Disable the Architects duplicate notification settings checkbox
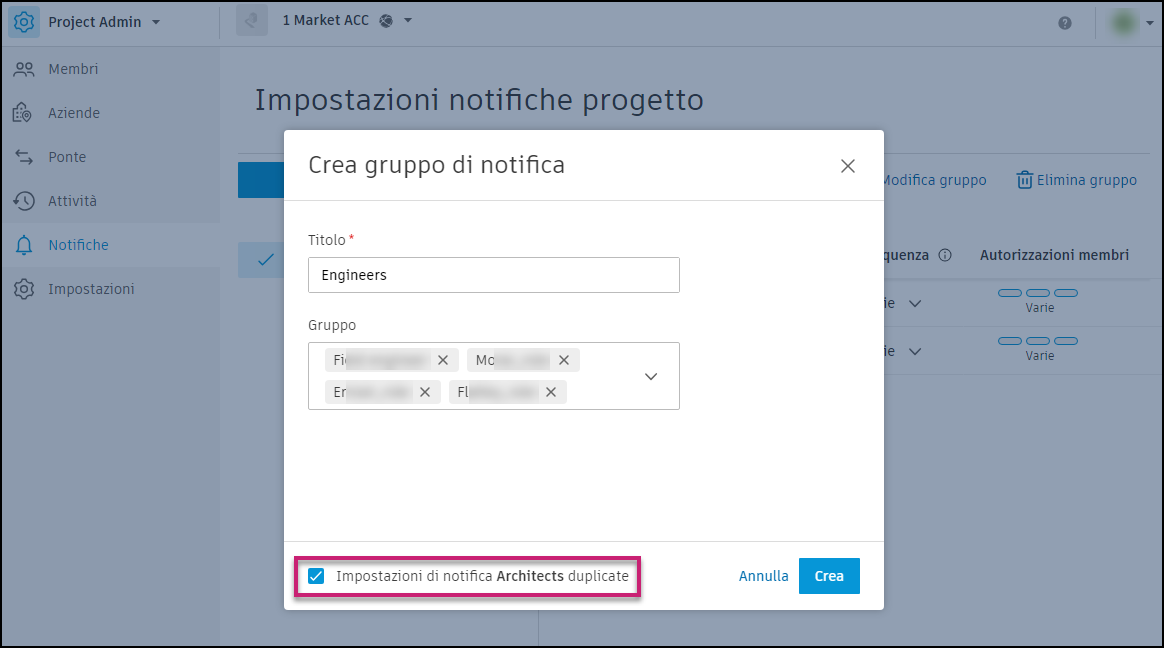 tap(317, 576)
